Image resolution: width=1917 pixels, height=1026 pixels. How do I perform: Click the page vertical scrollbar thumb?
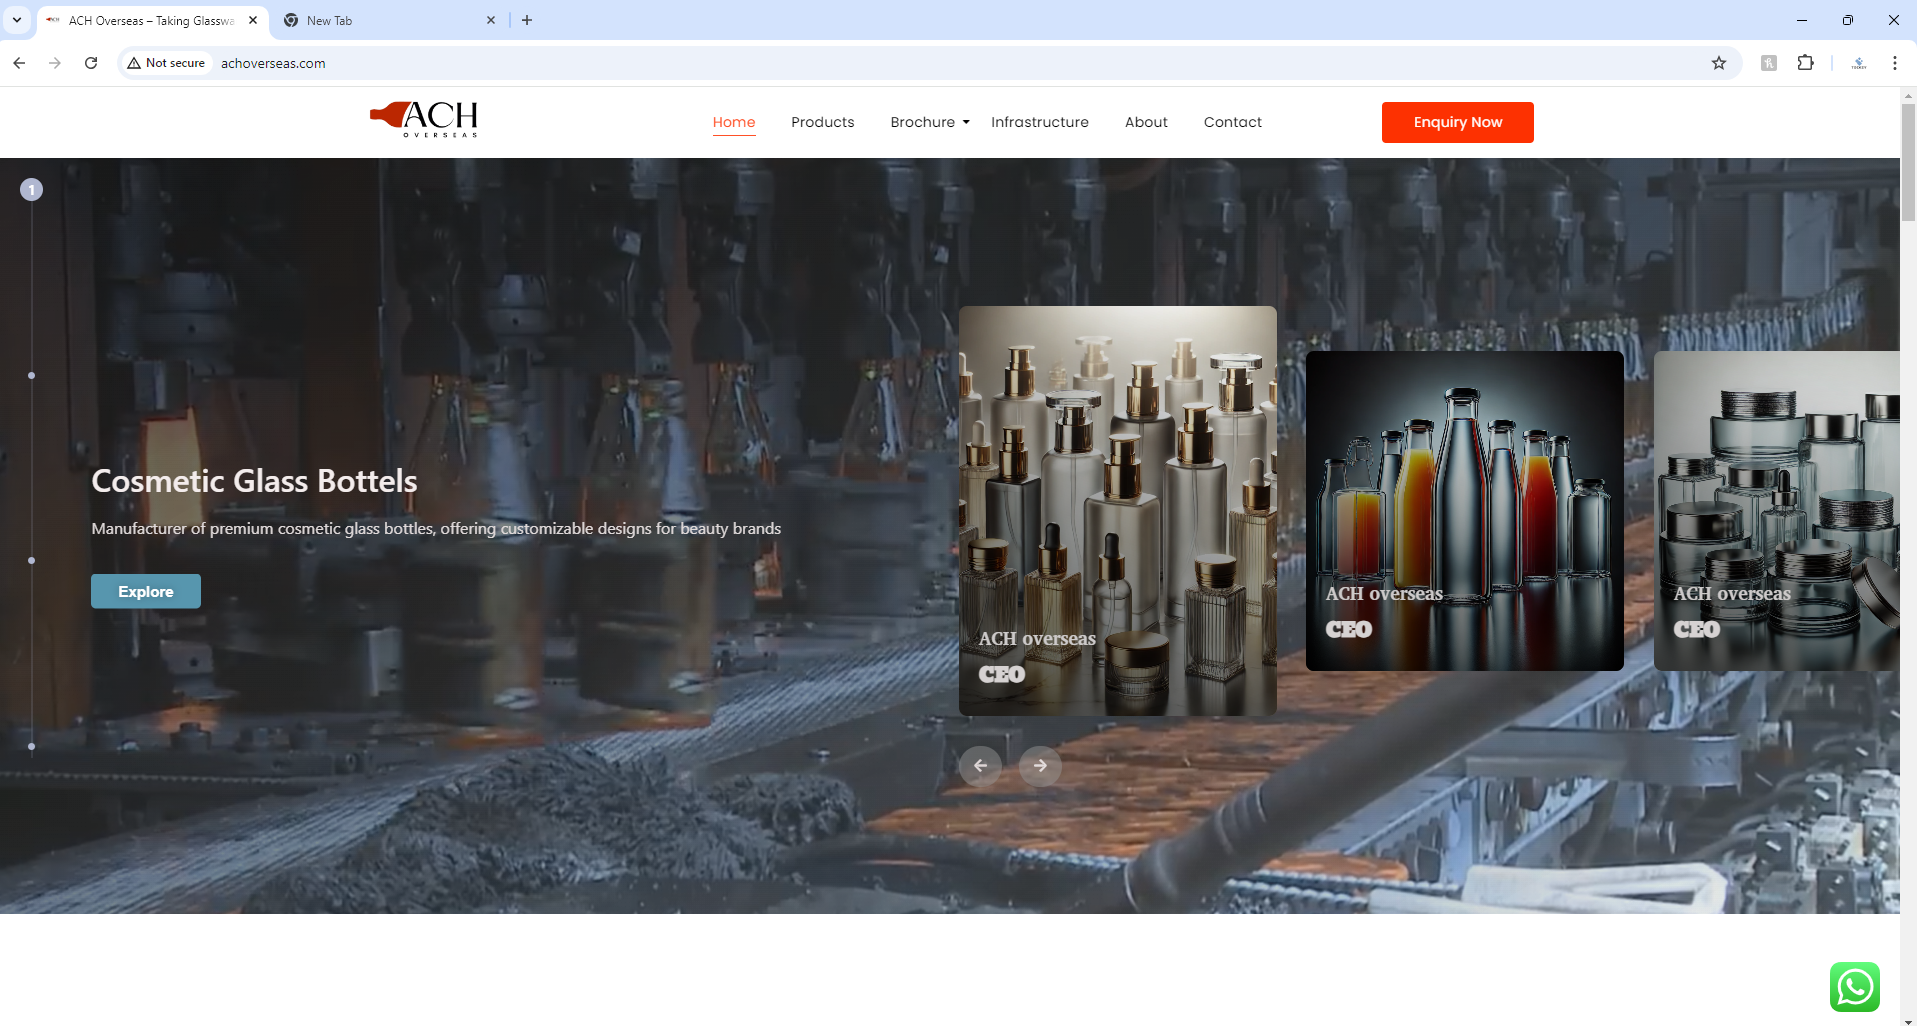tap(1908, 161)
